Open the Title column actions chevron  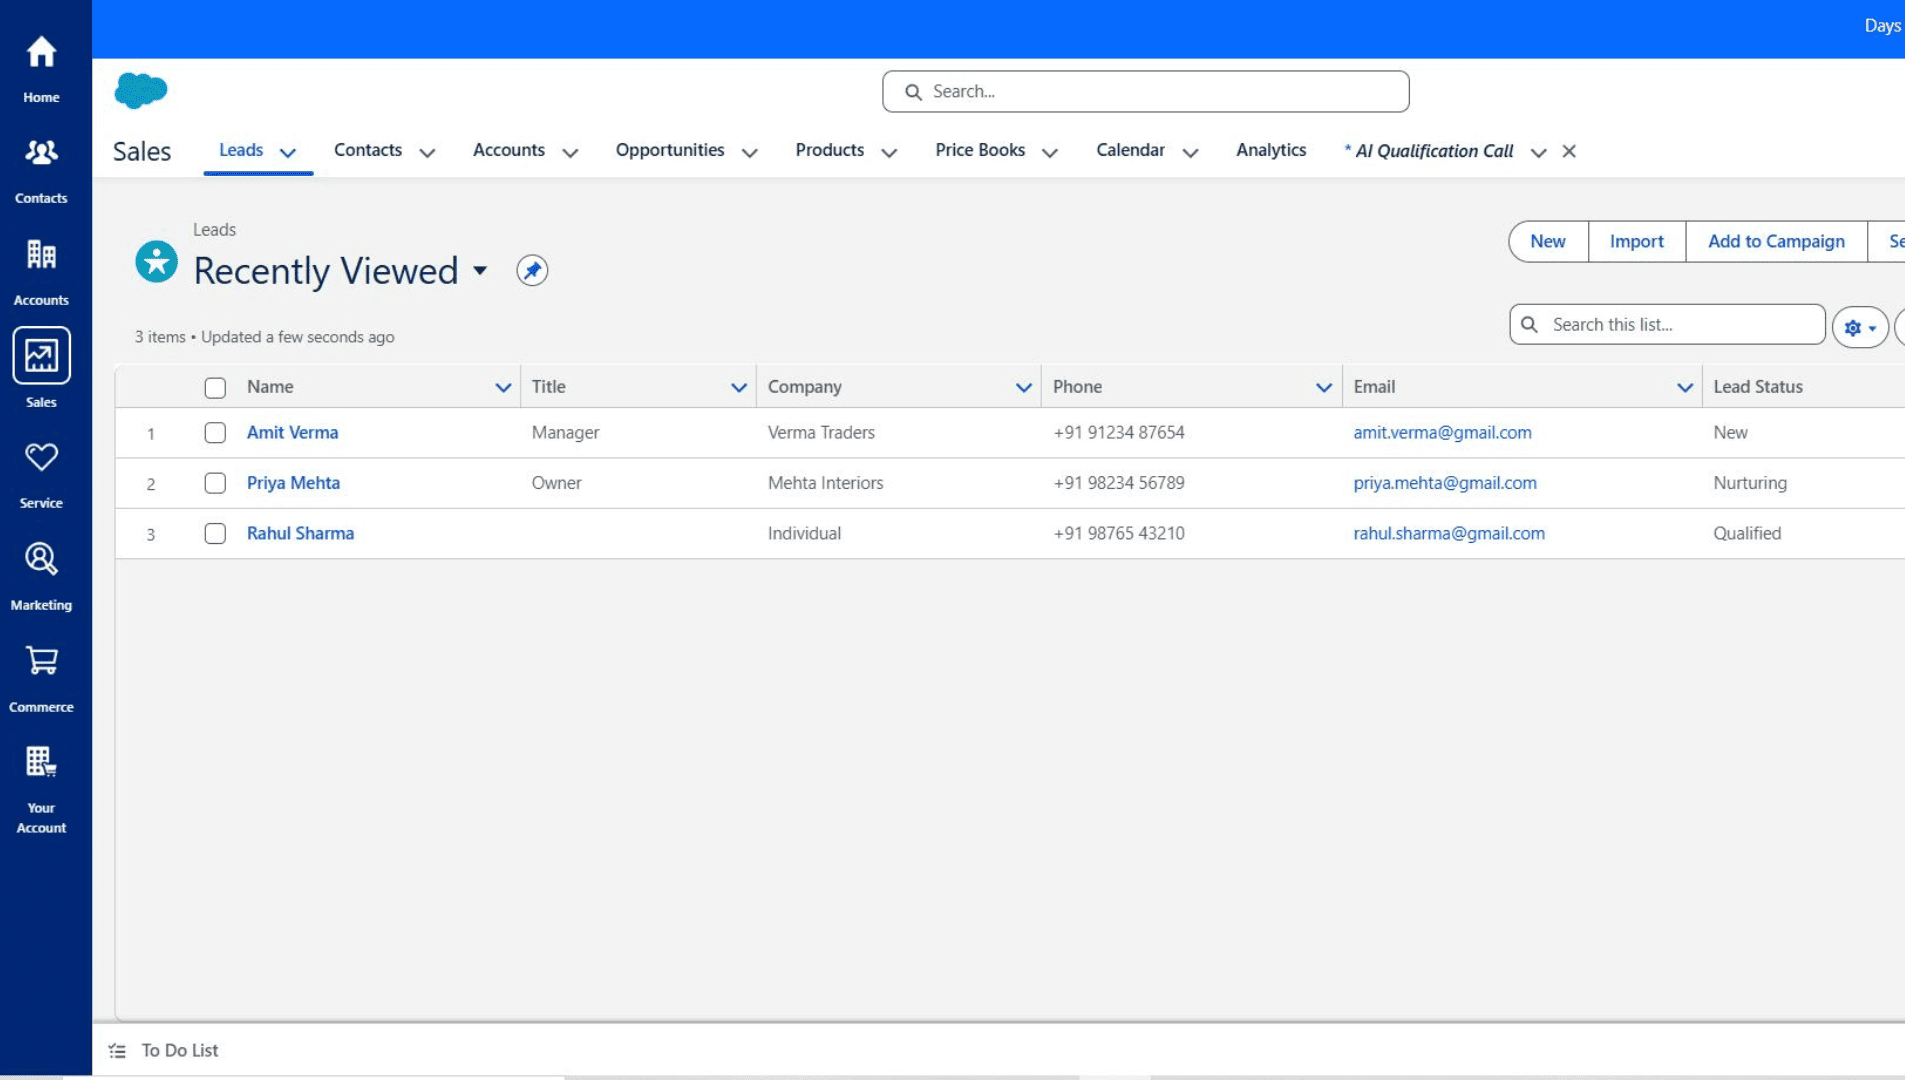[739, 388]
